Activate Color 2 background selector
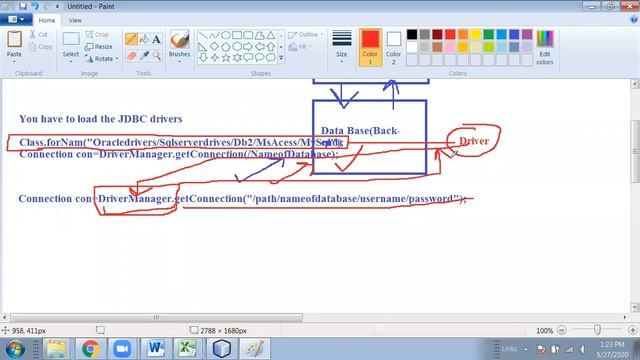The height and width of the screenshot is (360, 640). coord(393,47)
